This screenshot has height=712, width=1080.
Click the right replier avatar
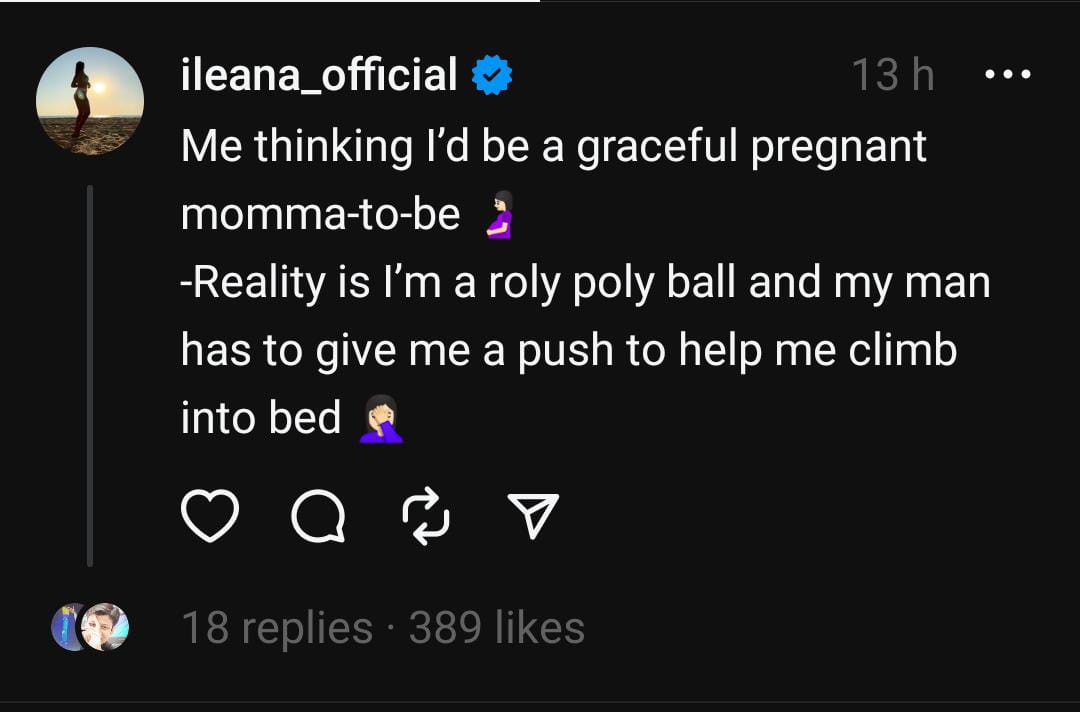[x=106, y=628]
